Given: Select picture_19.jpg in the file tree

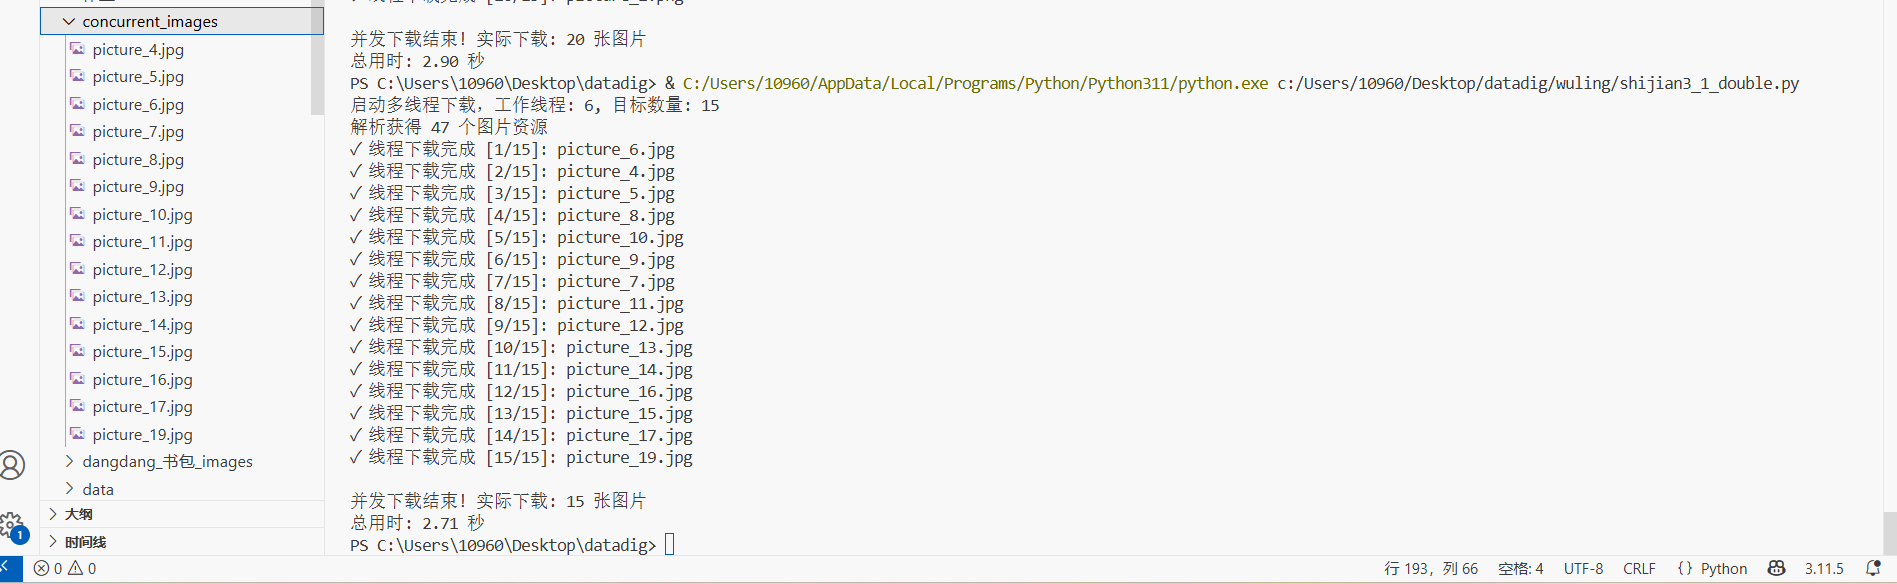Looking at the screenshot, I should (x=142, y=434).
